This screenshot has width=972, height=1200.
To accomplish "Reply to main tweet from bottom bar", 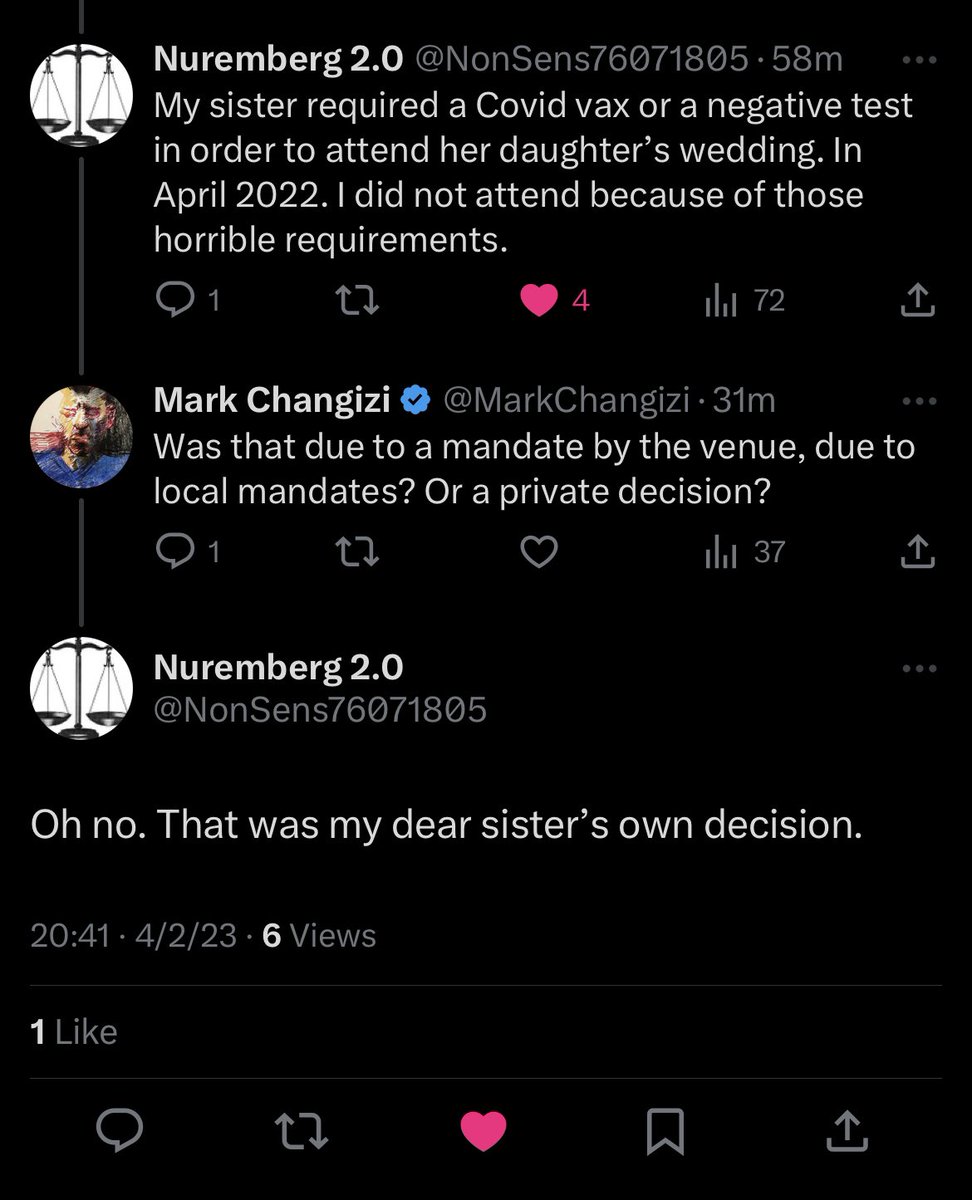I will (120, 1131).
